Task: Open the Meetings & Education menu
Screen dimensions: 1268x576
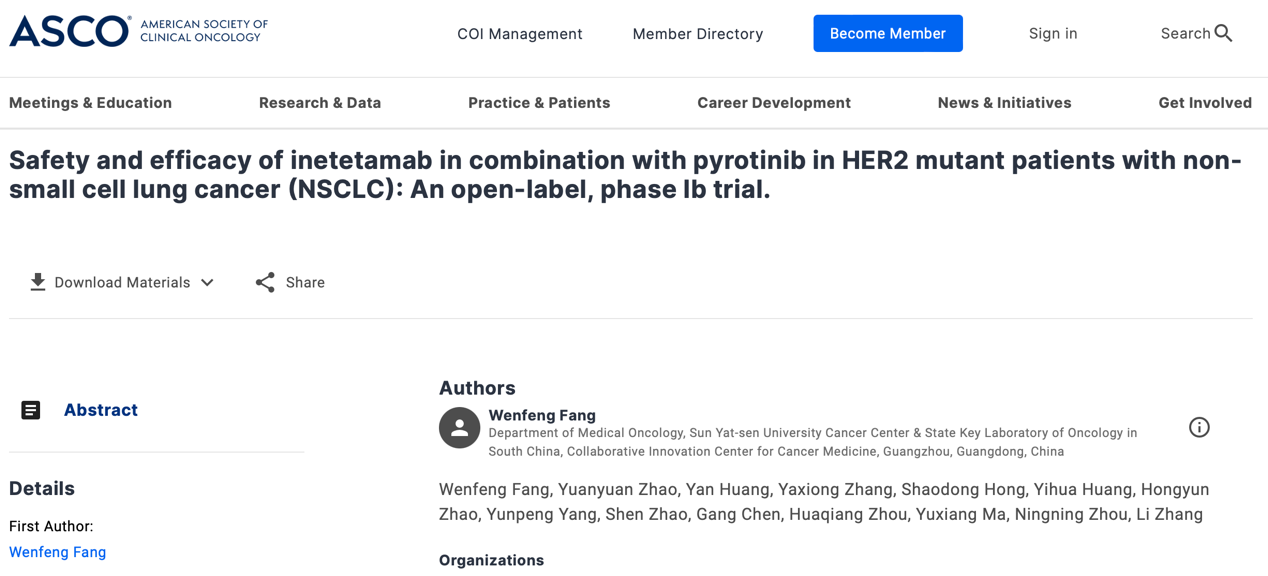Action: [x=90, y=103]
